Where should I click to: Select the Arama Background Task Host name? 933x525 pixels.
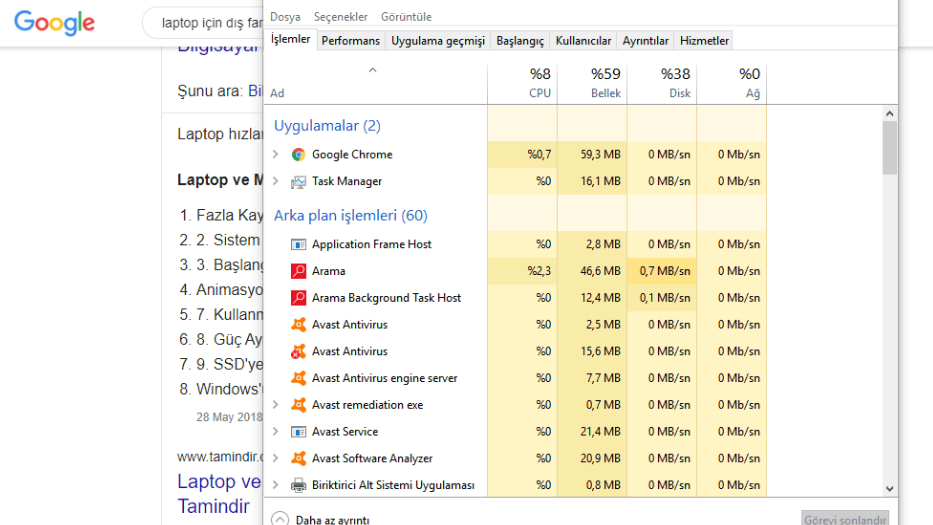(x=386, y=298)
